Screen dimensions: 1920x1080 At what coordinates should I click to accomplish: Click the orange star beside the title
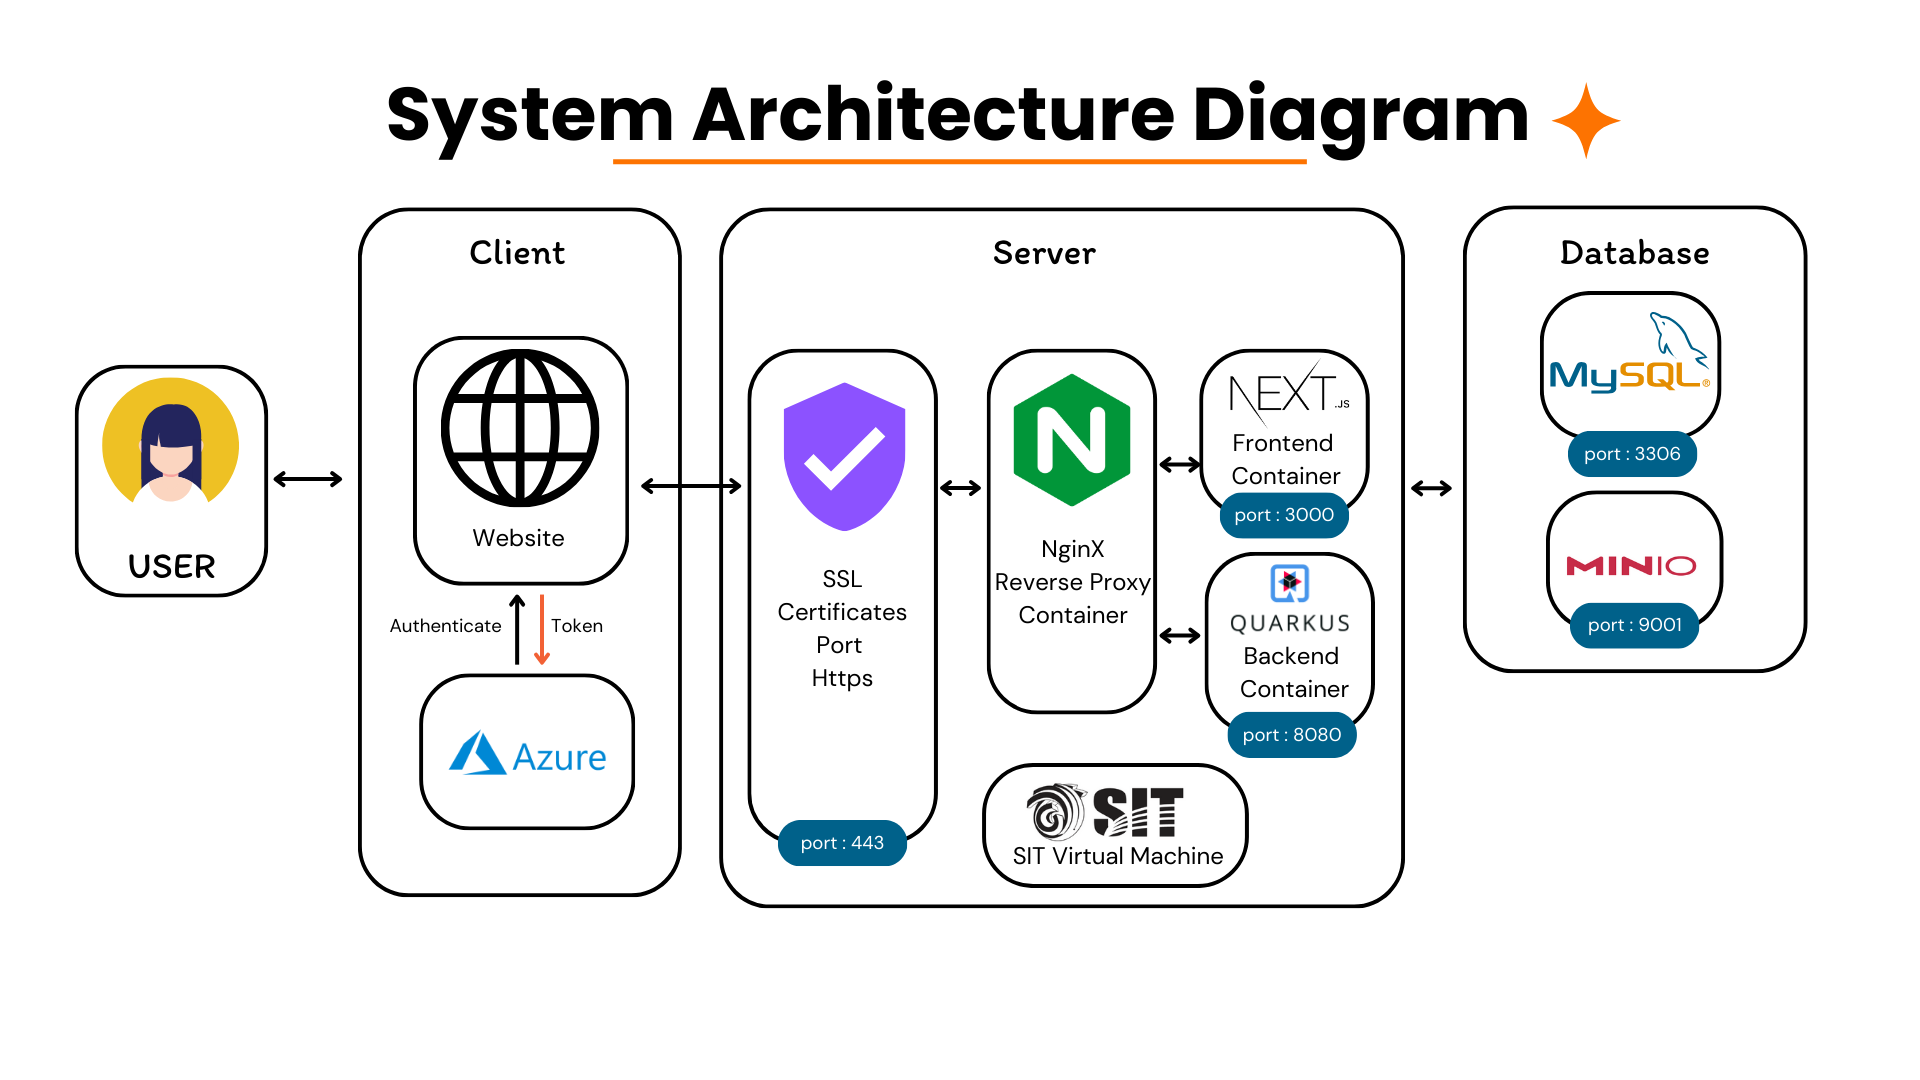(x=1586, y=120)
